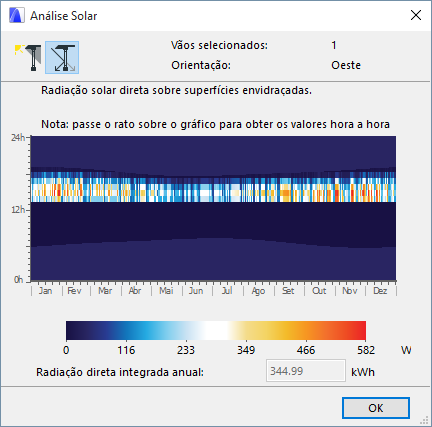Click the 'Jul' month label

pyautogui.click(x=227, y=291)
